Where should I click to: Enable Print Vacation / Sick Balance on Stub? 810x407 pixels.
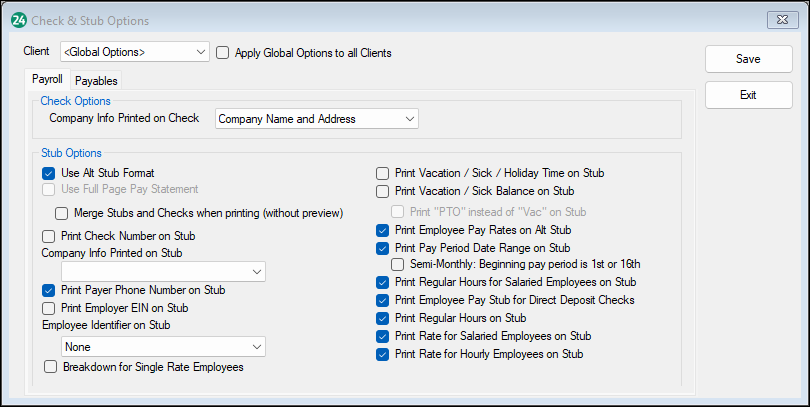click(x=382, y=191)
